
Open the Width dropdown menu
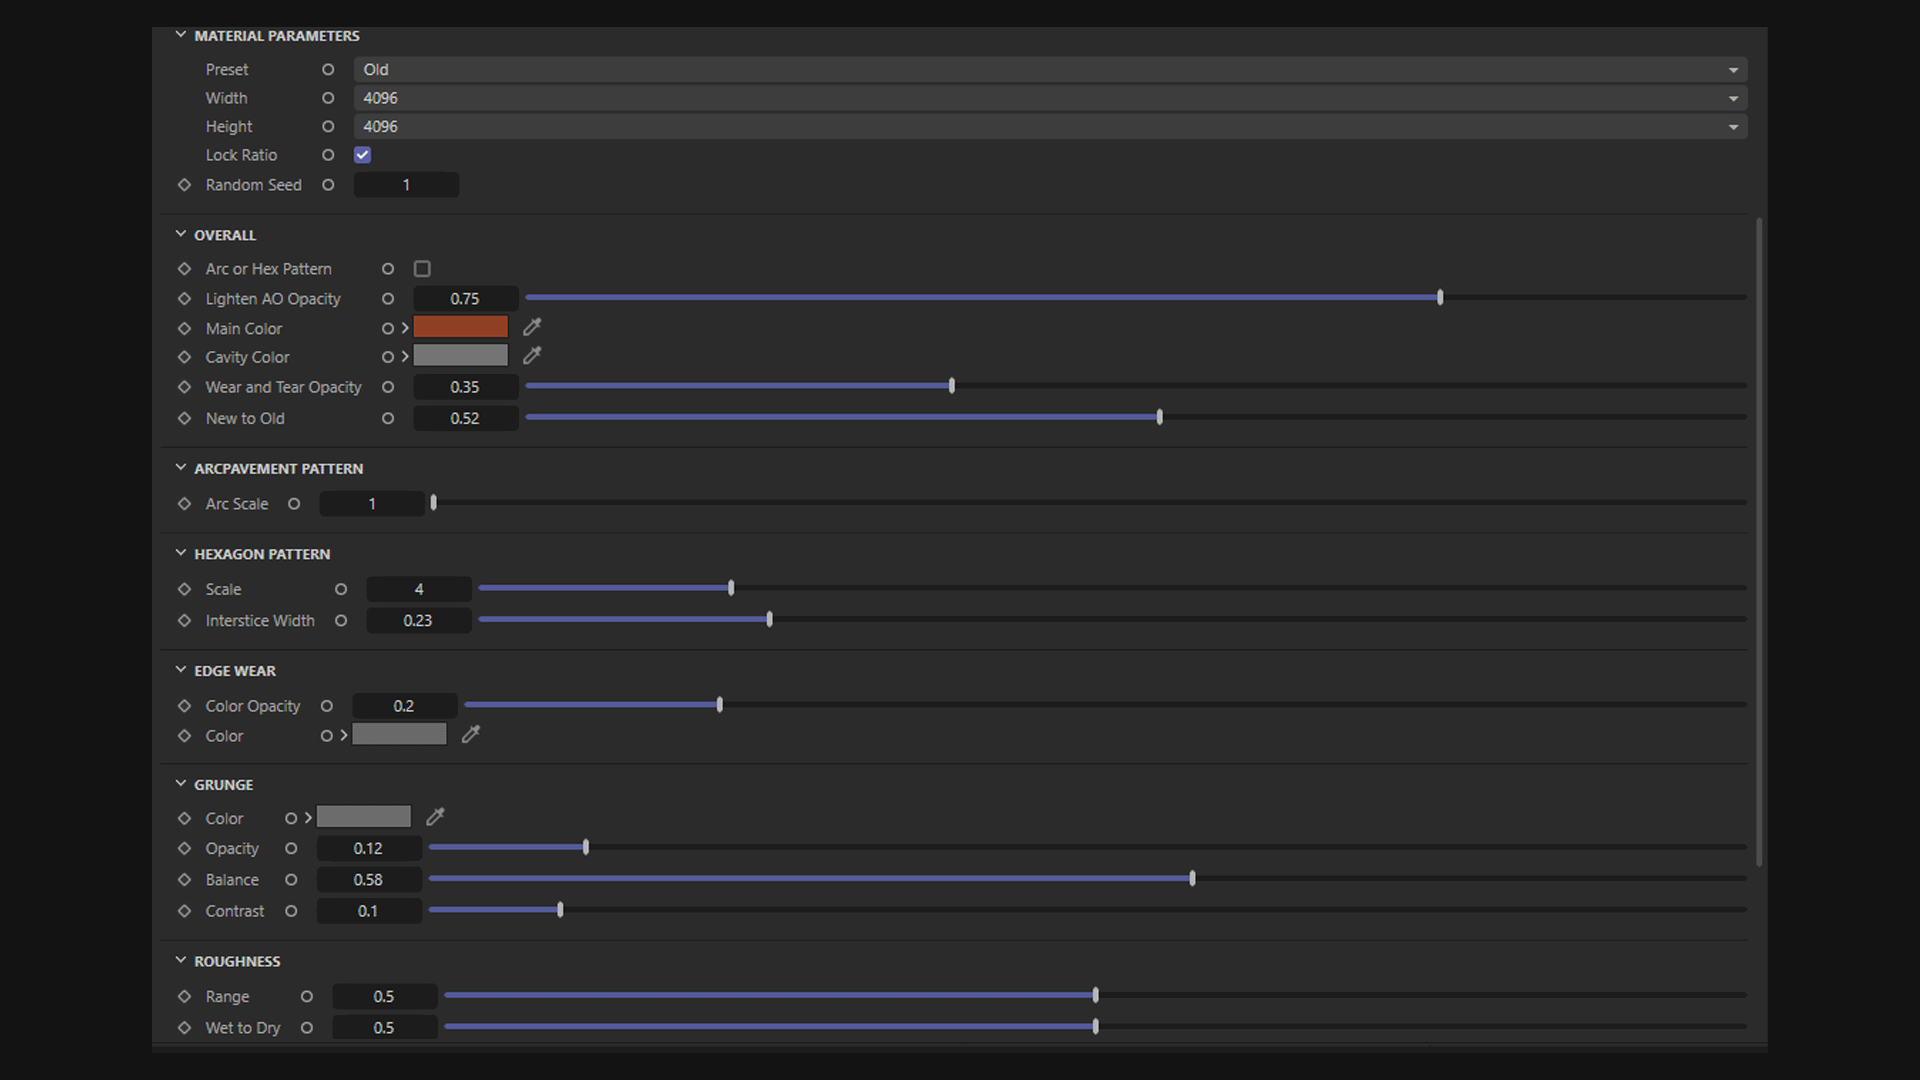click(x=1049, y=98)
